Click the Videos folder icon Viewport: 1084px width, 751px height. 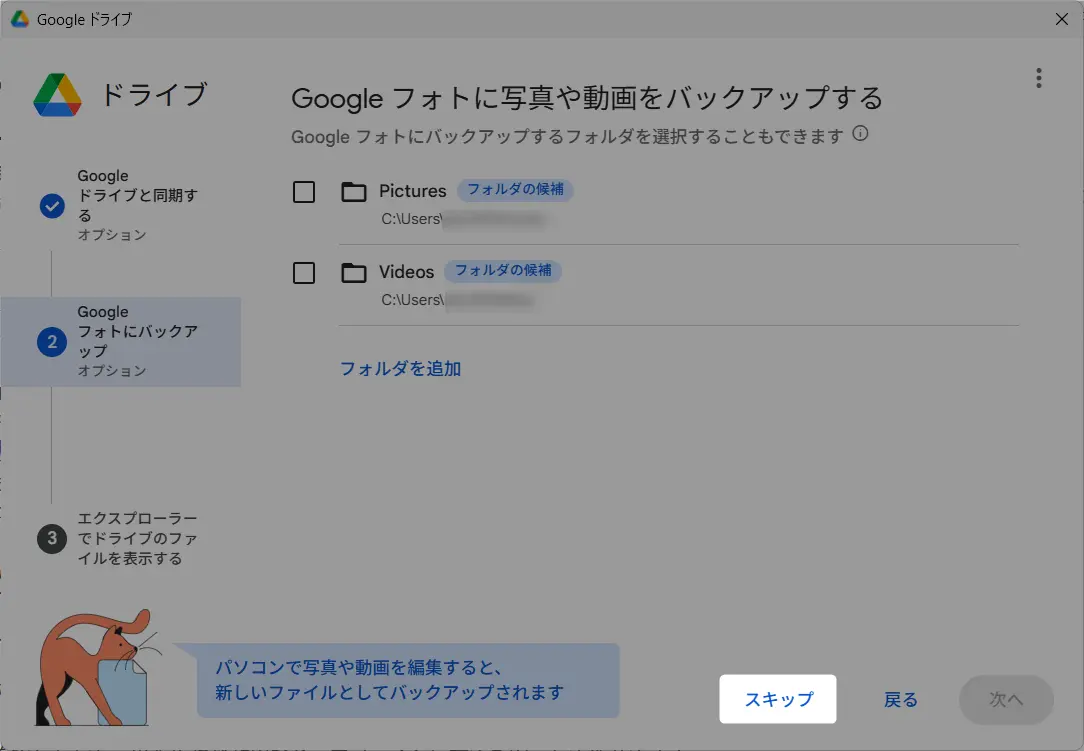[354, 273]
